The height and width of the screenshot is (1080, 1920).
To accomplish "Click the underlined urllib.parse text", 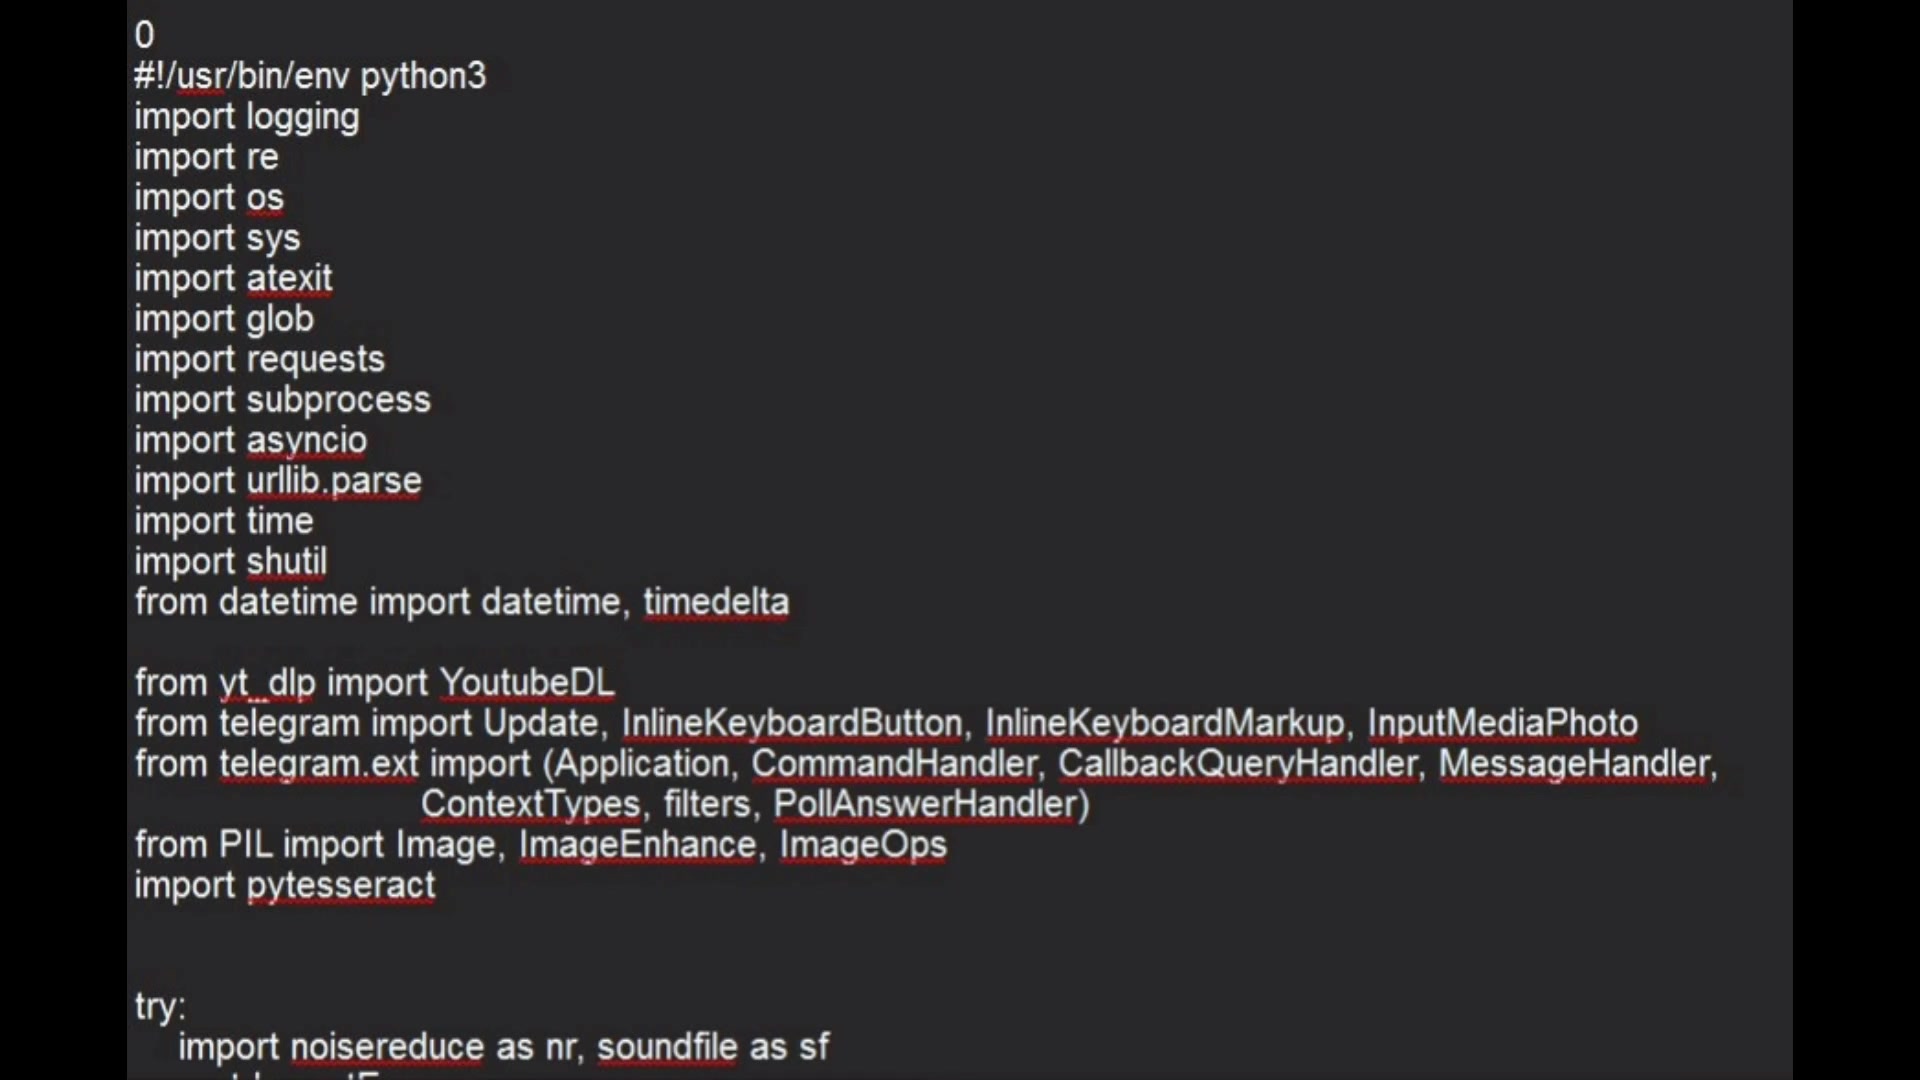I will (334, 481).
